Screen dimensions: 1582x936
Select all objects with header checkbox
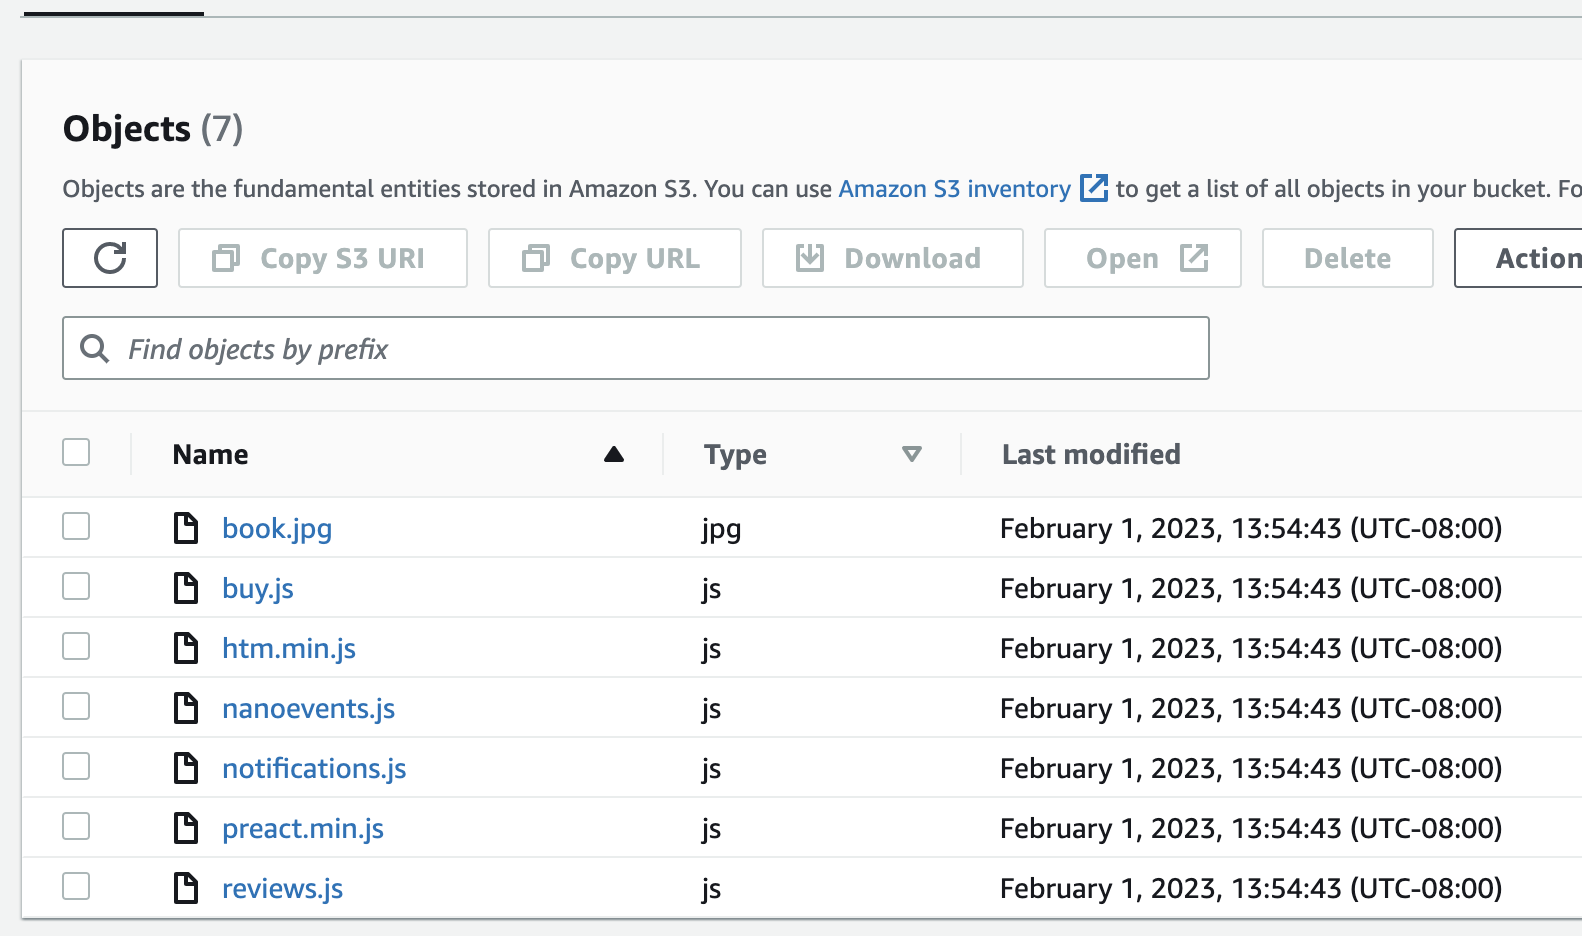tap(76, 452)
